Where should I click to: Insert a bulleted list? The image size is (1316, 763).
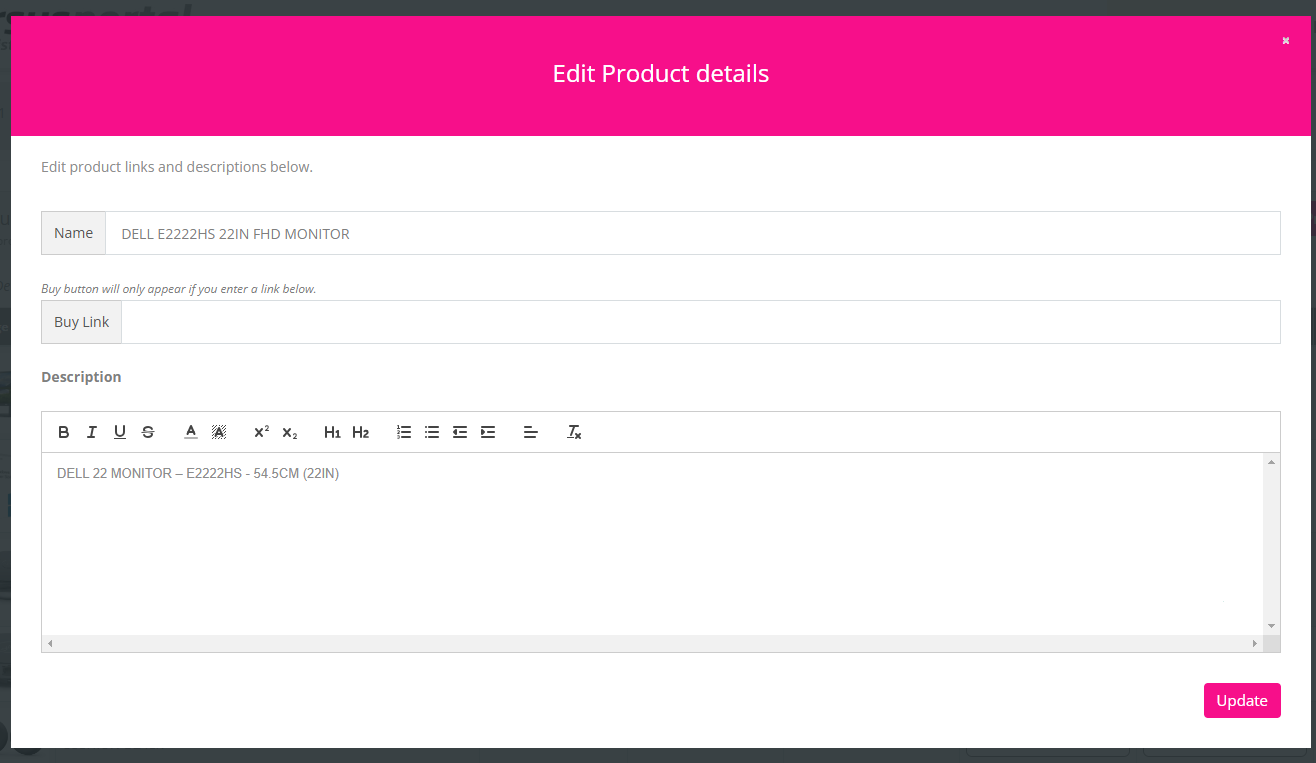pos(432,432)
